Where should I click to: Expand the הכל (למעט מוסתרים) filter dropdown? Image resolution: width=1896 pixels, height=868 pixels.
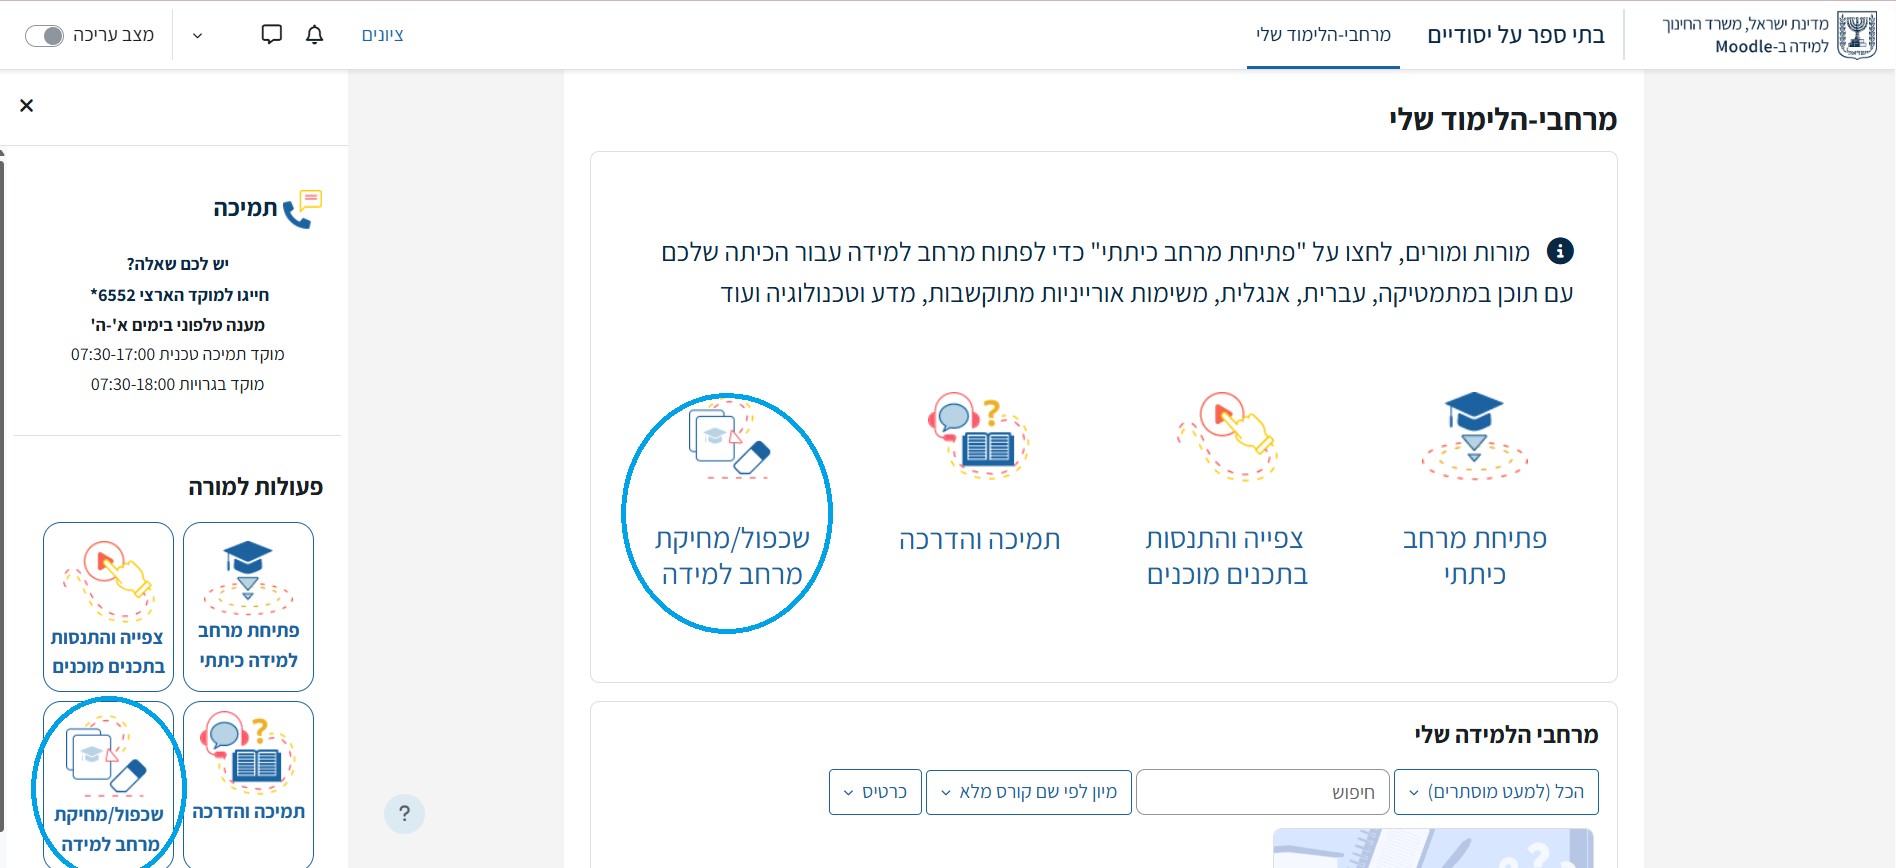1496,792
